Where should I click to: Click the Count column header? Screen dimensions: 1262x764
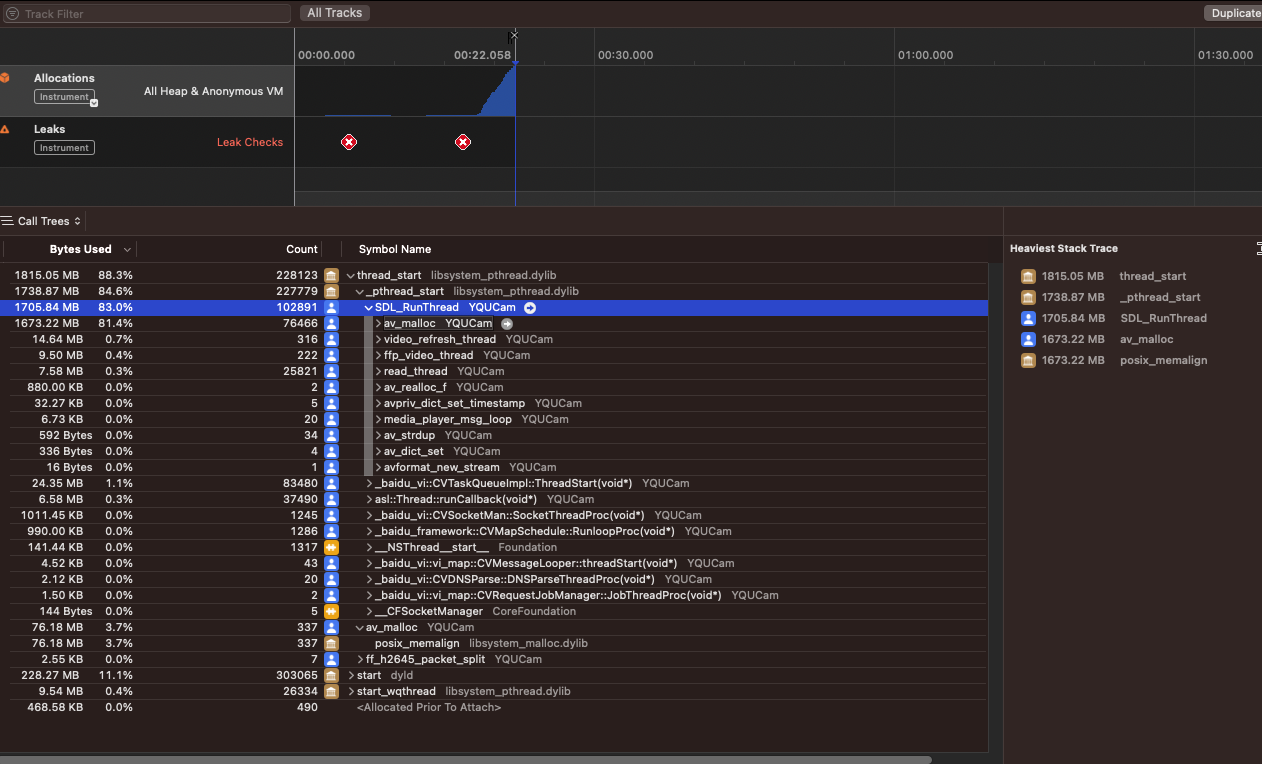(301, 249)
